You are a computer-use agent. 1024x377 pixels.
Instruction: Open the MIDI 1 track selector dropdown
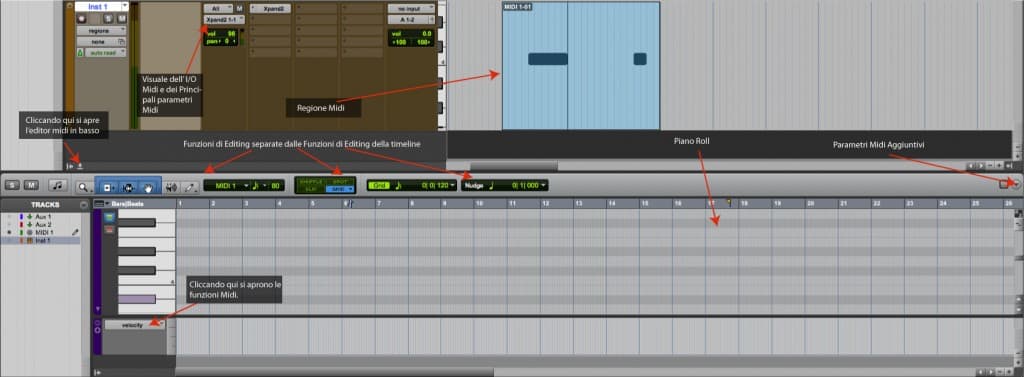click(229, 186)
